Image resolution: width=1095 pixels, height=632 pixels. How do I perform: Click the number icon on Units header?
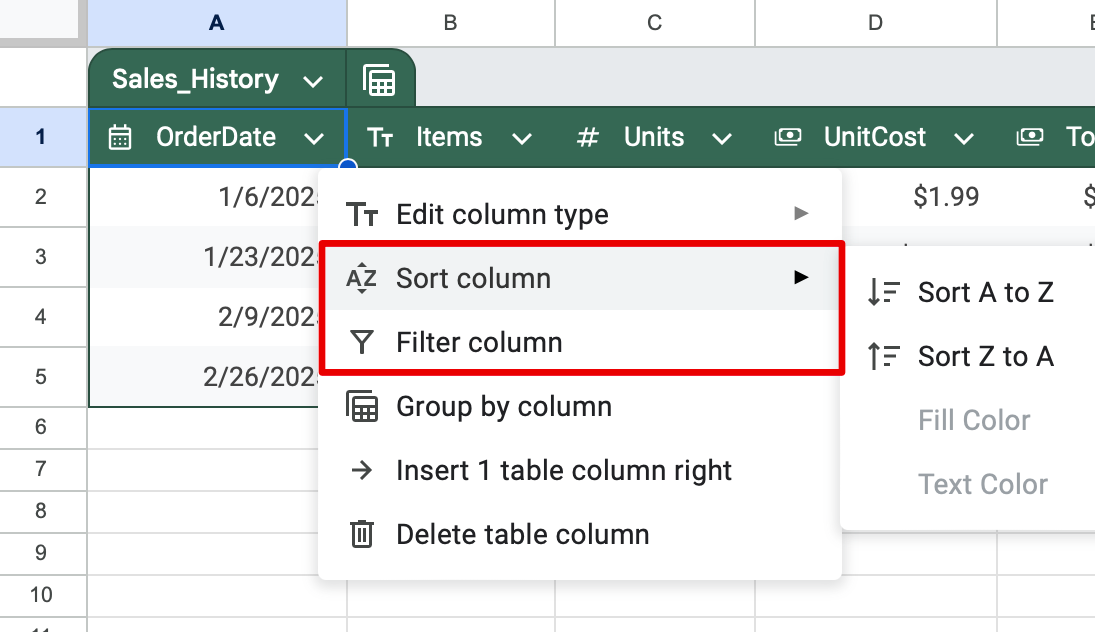tap(586, 137)
